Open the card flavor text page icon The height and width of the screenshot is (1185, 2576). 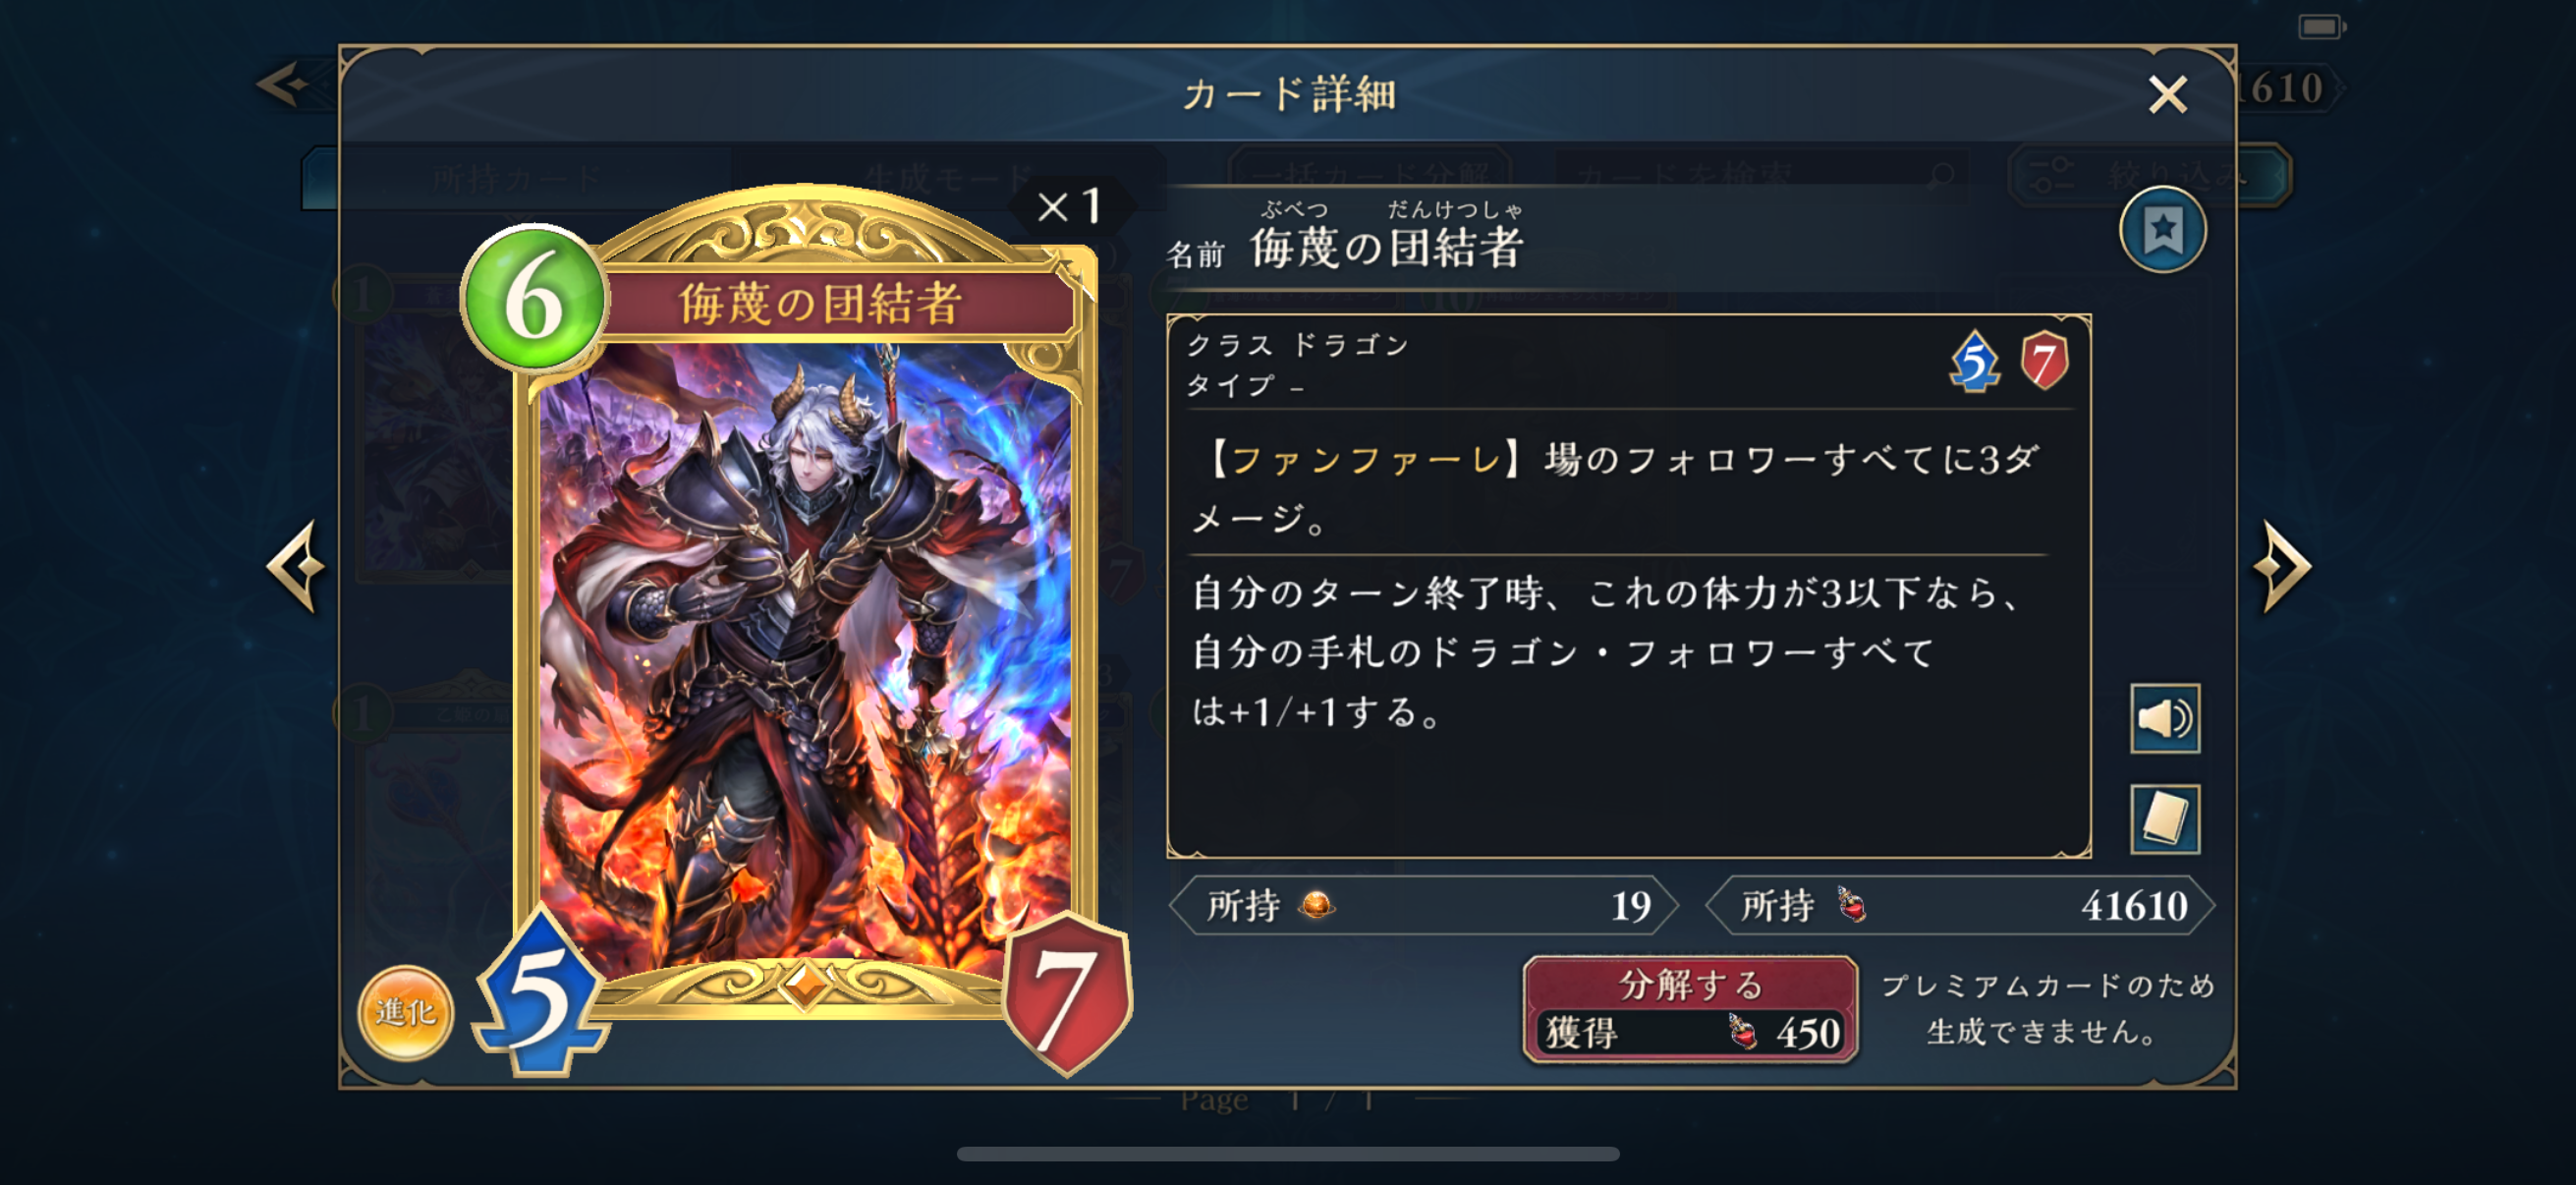[2165, 819]
